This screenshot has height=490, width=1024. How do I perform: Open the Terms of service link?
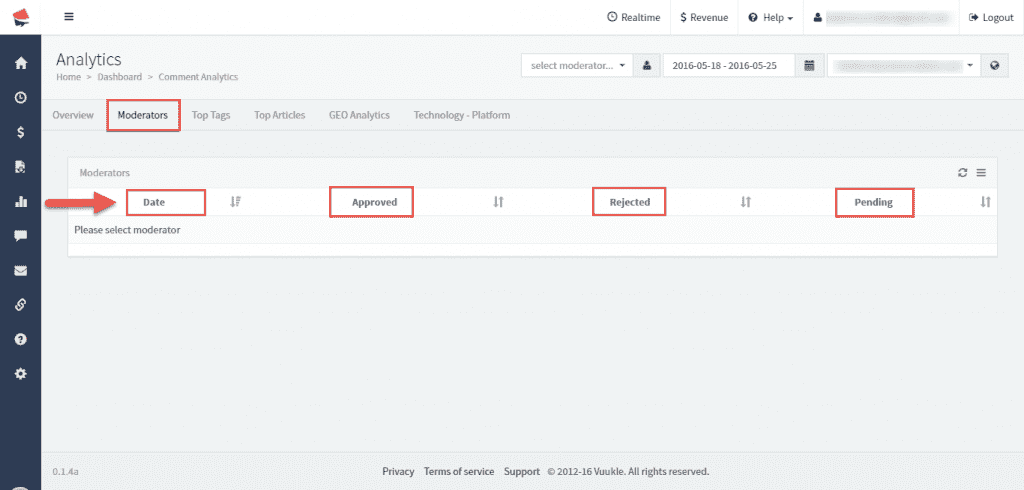click(459, 471)
